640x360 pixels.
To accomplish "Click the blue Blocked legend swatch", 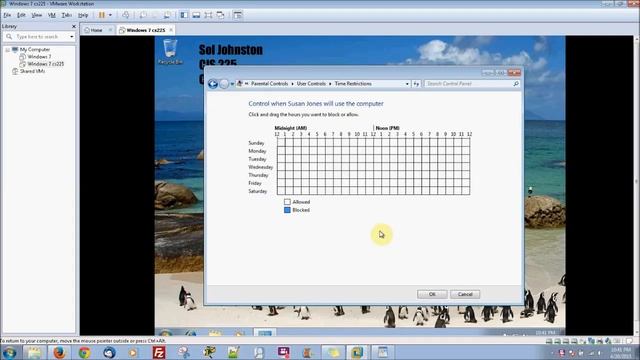I will (x=287, y=210).
